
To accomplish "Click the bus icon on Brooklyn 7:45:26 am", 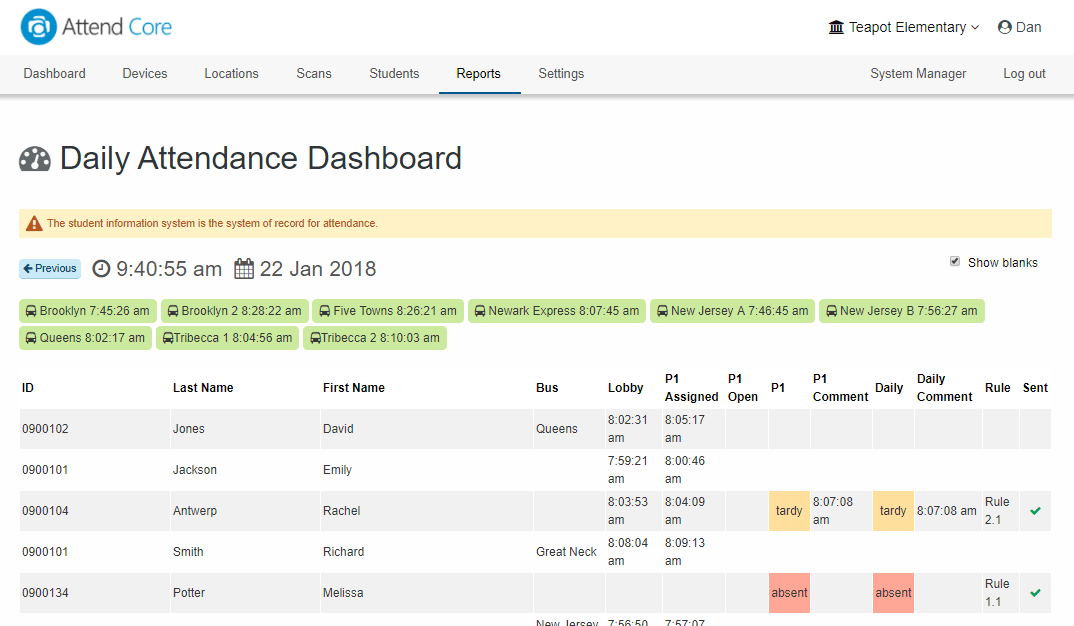I will (31, 311).
